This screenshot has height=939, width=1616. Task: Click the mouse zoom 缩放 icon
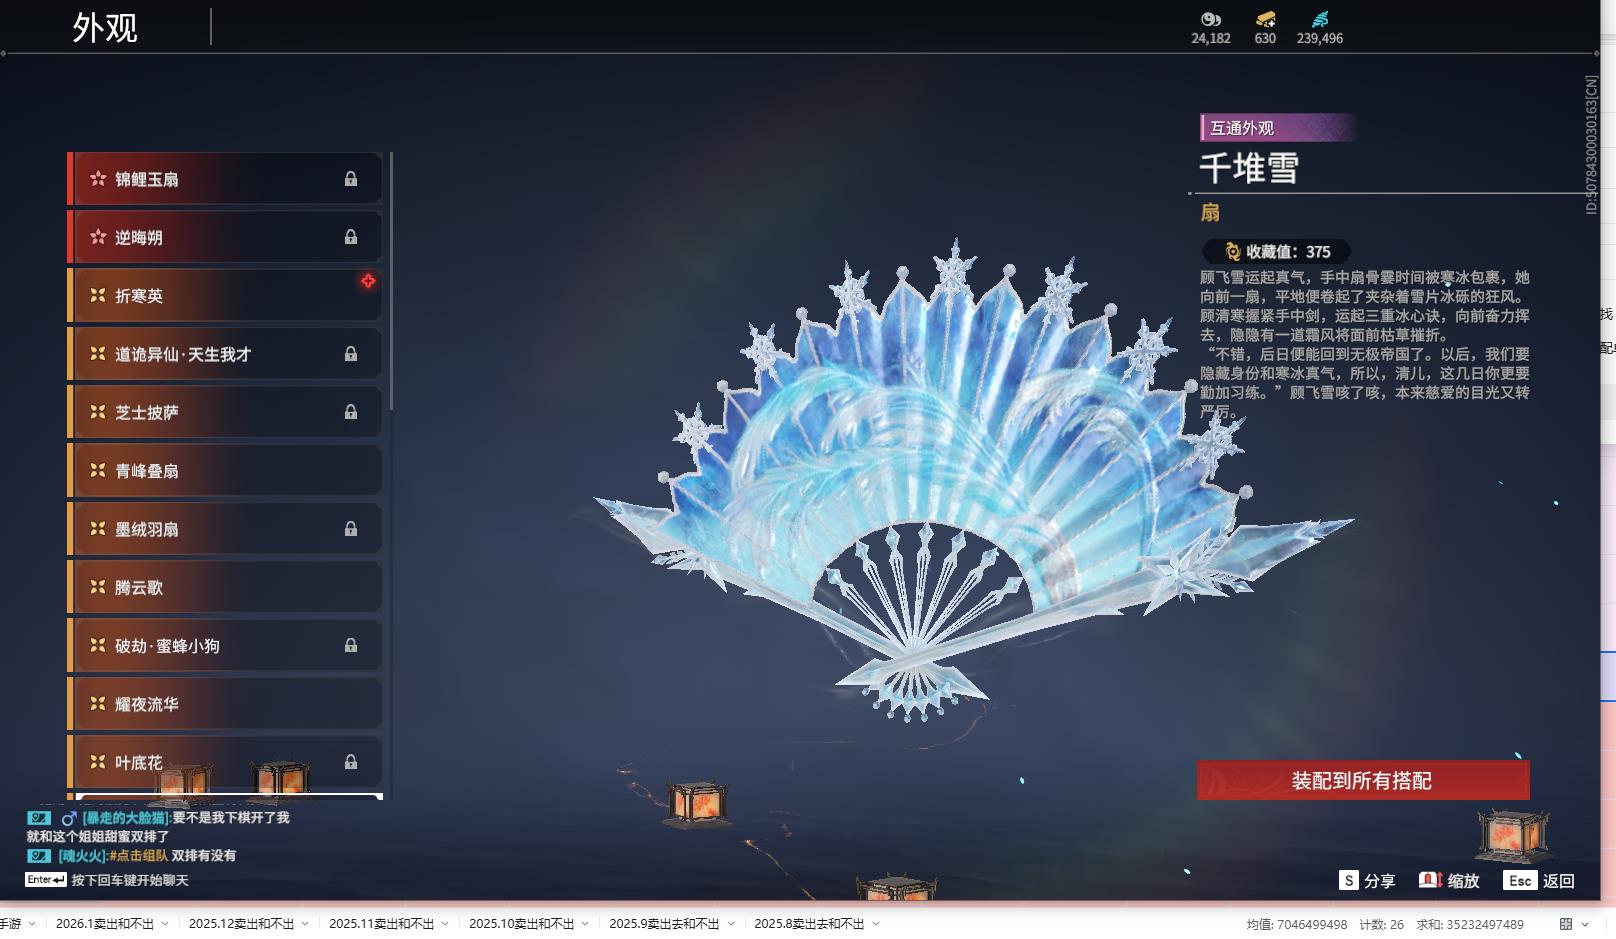pos(1430,880)
